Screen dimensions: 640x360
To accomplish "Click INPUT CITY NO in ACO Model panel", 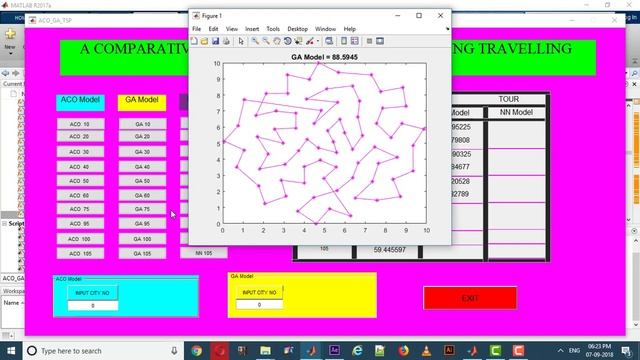I will (x=93, y=293).
